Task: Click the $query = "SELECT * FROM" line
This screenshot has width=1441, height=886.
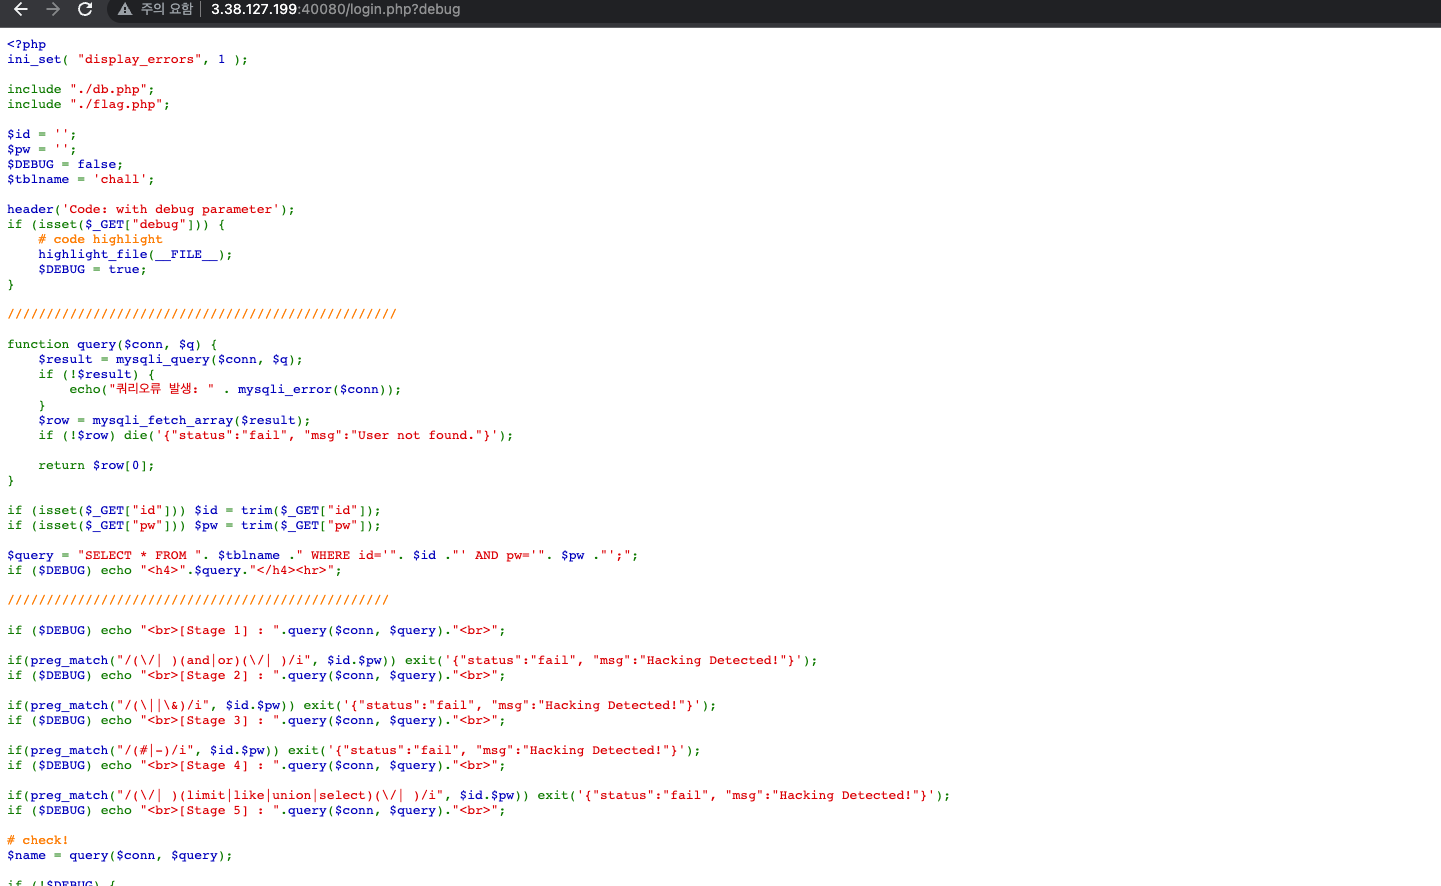Action: tap(322, 555)
